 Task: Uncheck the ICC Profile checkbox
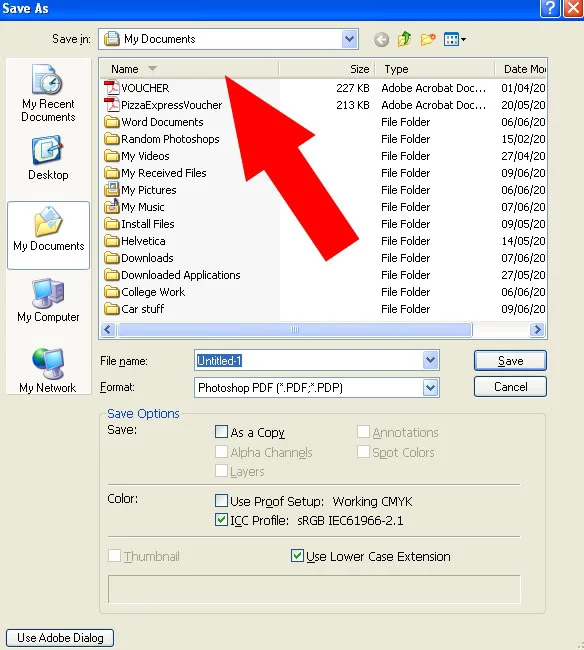[x=221, y=520]
